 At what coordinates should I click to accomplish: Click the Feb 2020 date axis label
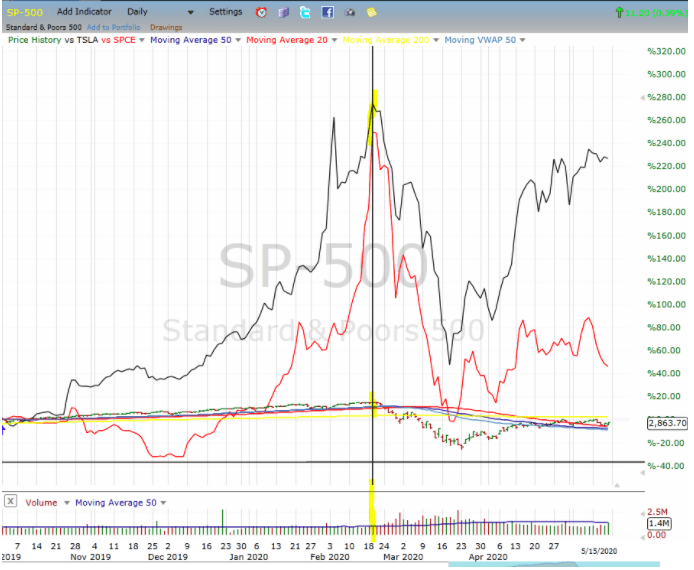tap(330, 557)
